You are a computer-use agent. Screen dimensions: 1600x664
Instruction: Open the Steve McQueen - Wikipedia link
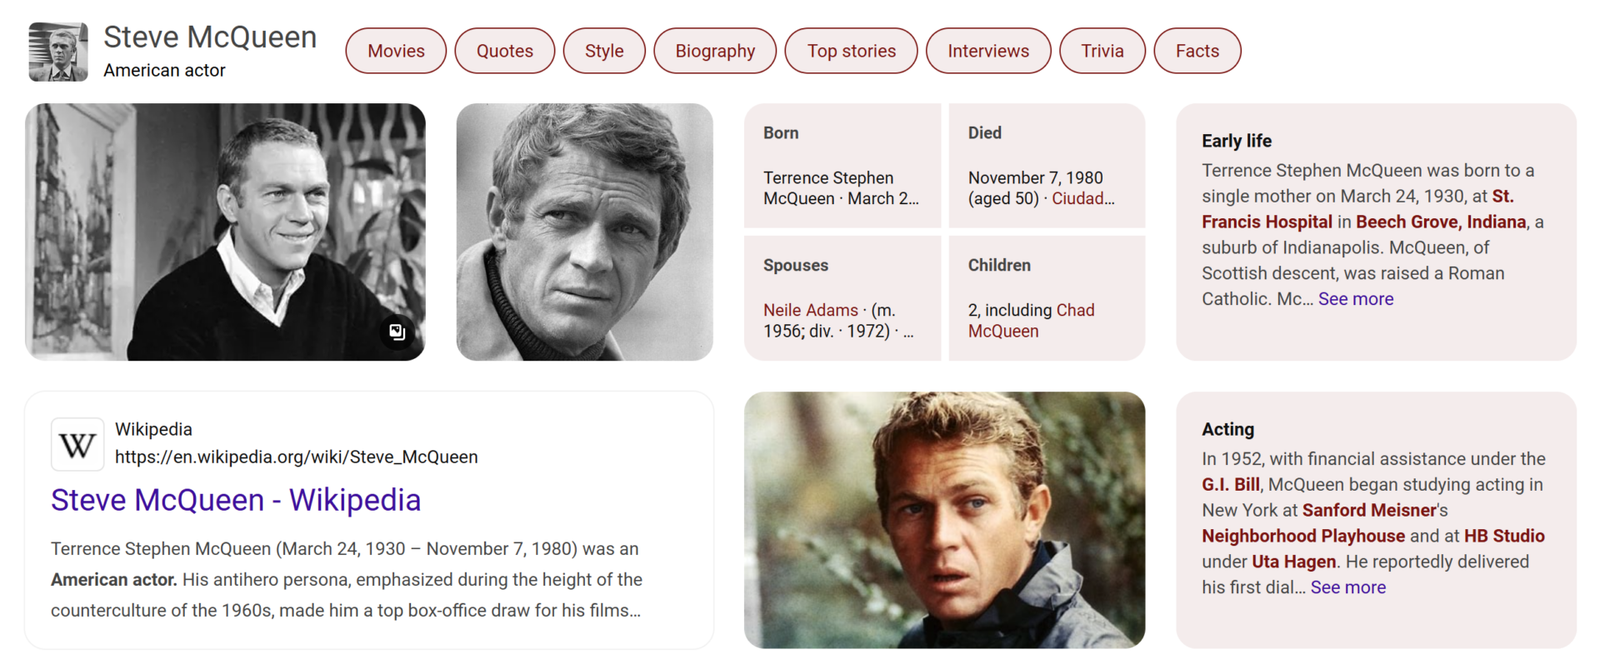coord(236,500)
